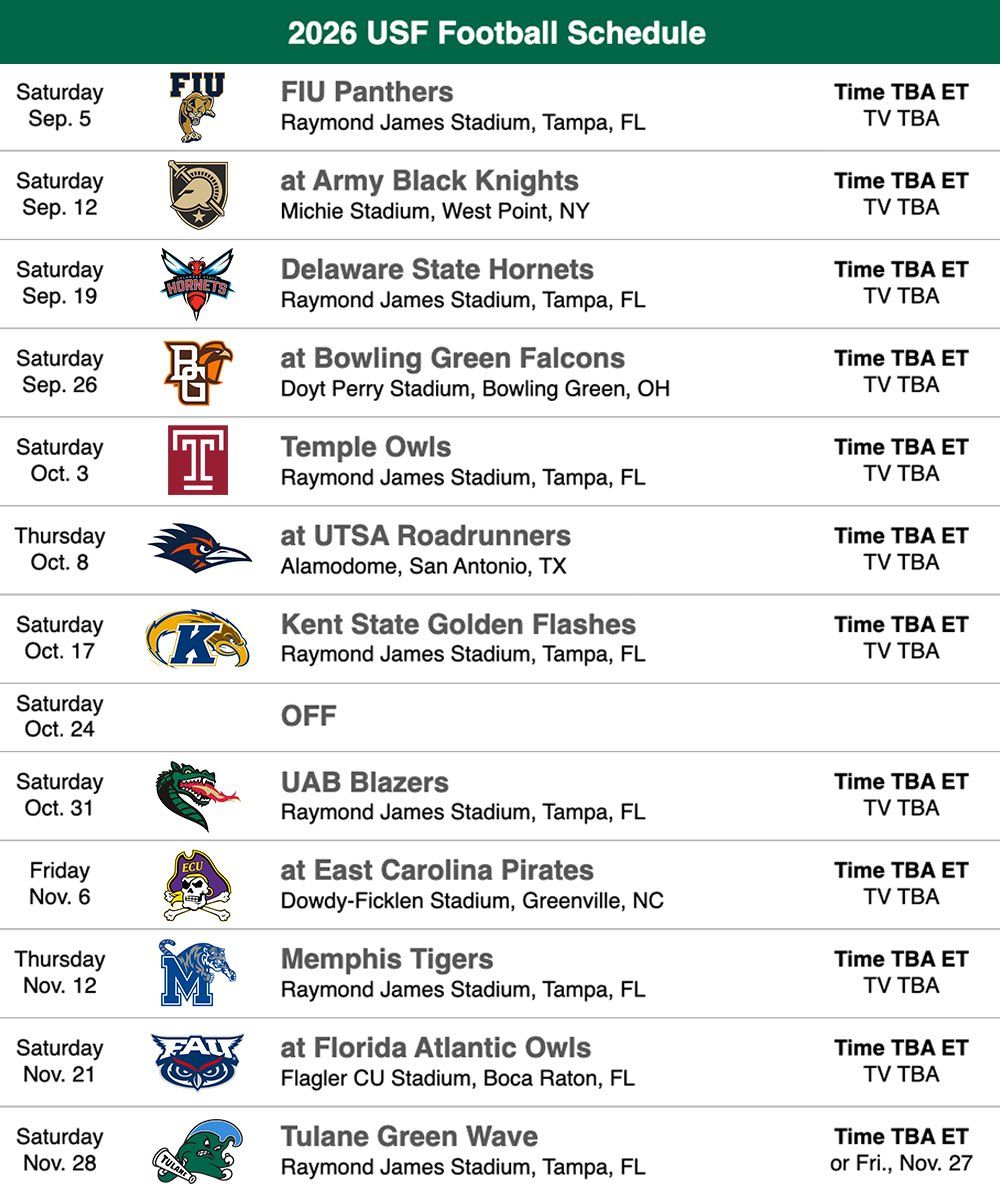Select the East Carolina Pirates logo

[197, 885]
